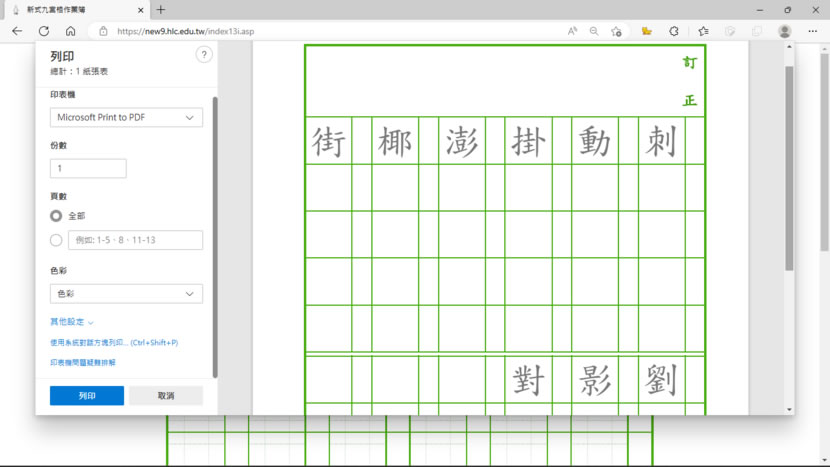
Task: Expand 其他設定 more settings
Action: click(x=71, y=322)
